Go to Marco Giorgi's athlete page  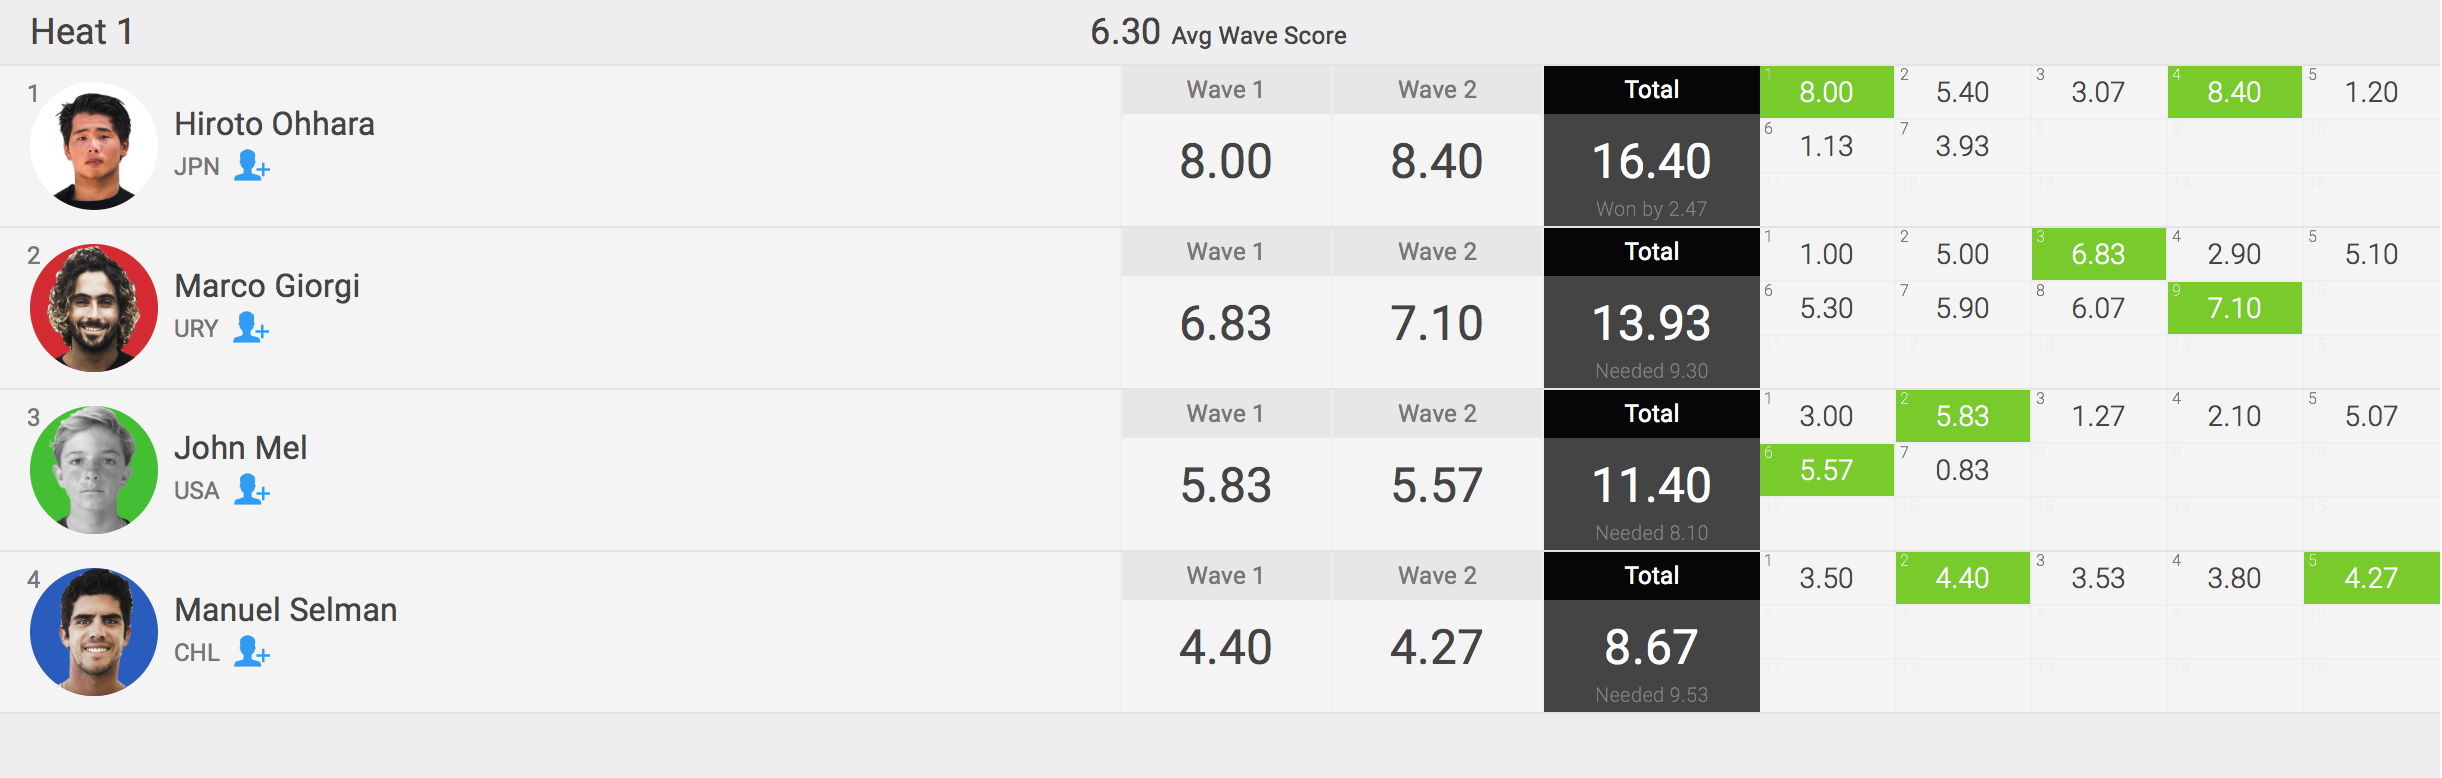(x=267, y=286)
